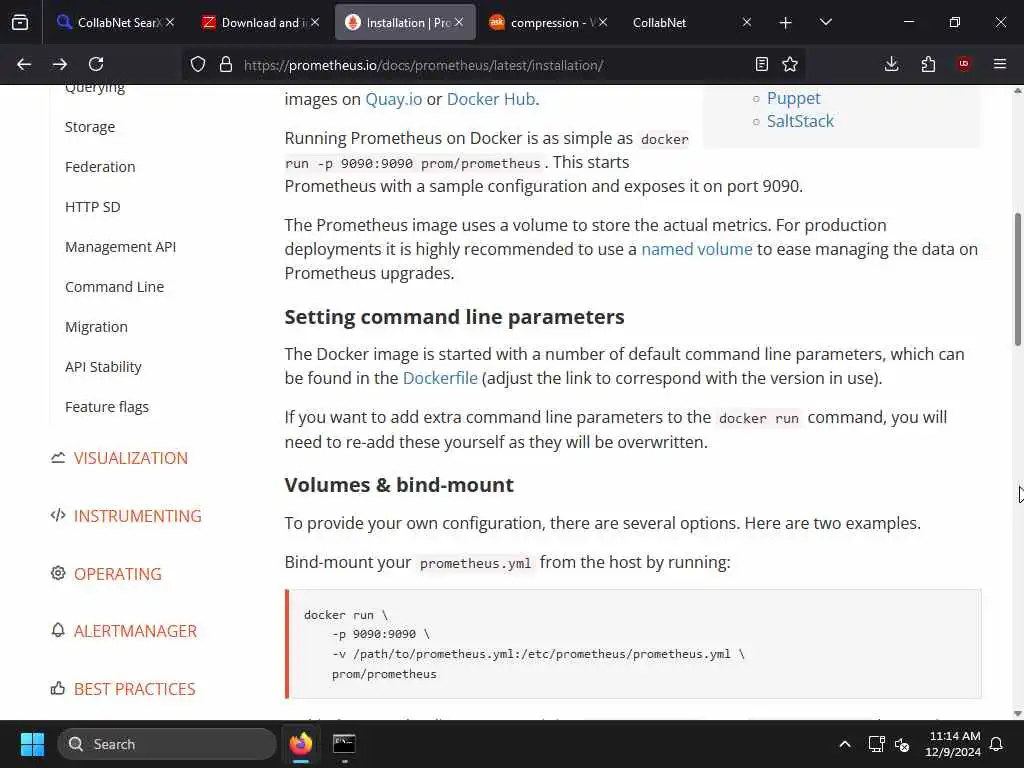Screen dimensions: 1024x768
Task: Reload the current page
Action: tap(96, 64)
